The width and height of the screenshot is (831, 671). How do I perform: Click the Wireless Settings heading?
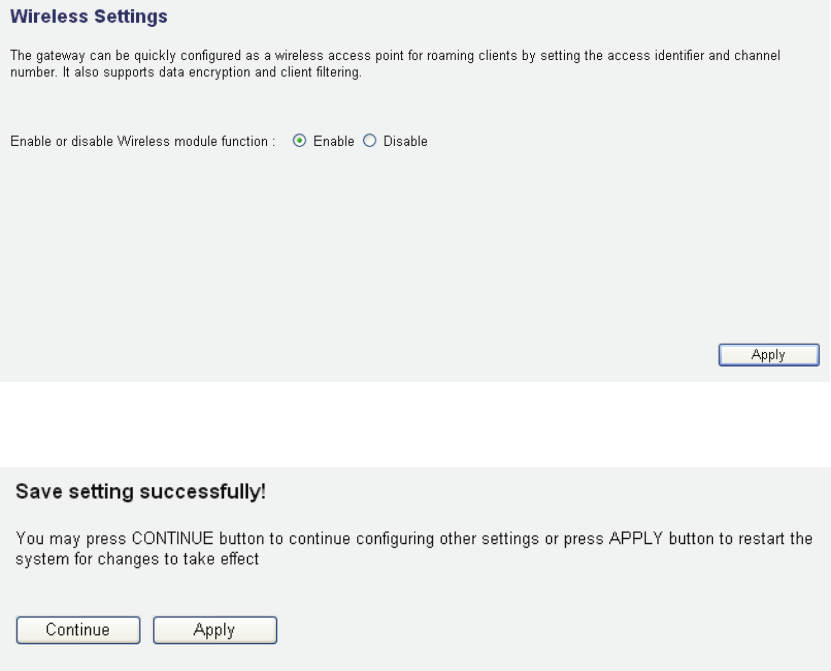[88, 17]
